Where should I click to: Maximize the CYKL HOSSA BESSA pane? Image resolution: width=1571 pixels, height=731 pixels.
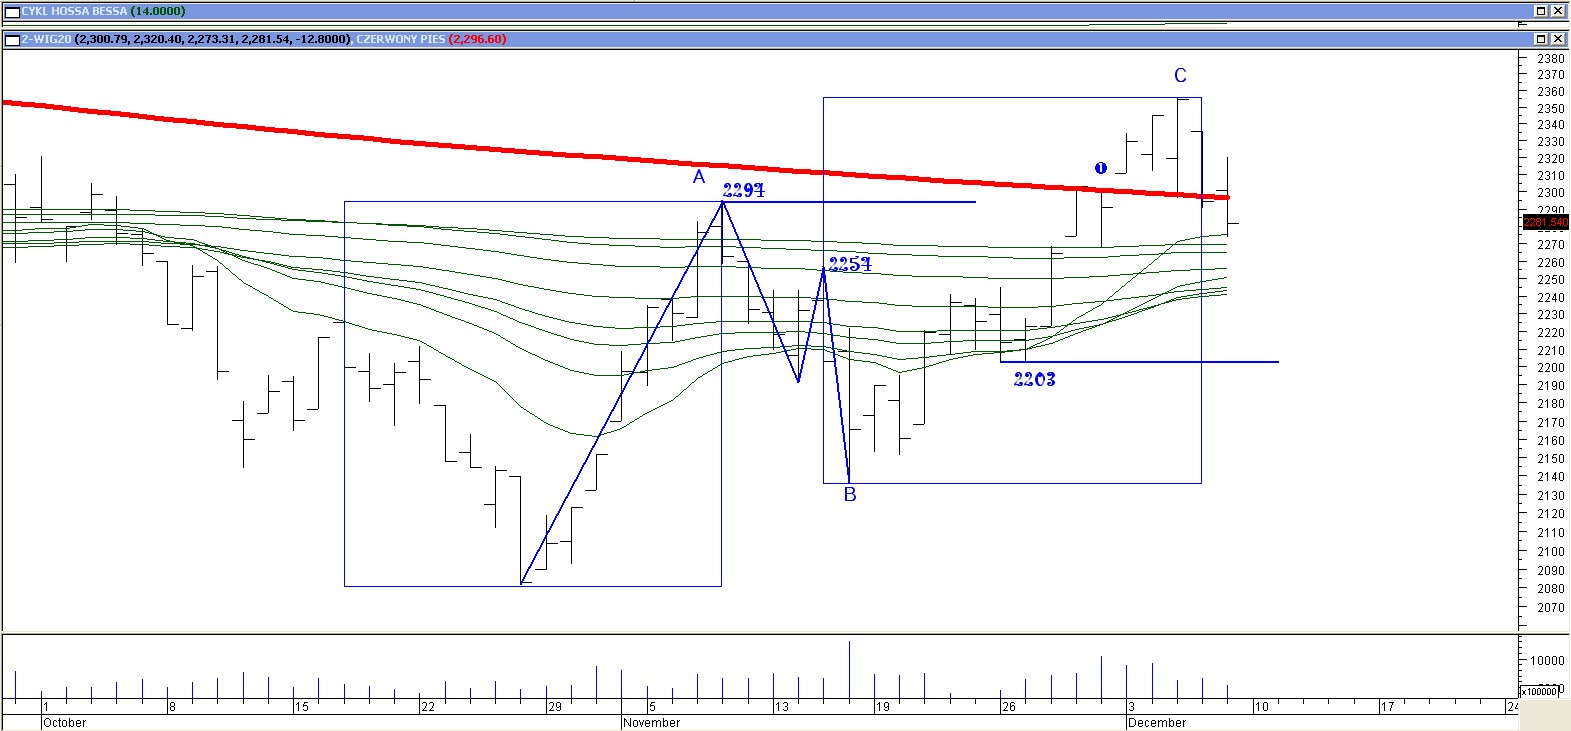tap(1542, 11)
